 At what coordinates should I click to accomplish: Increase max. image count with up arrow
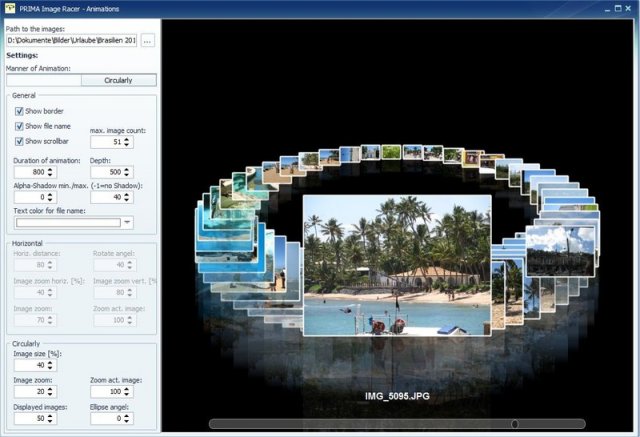pos(127,139)
